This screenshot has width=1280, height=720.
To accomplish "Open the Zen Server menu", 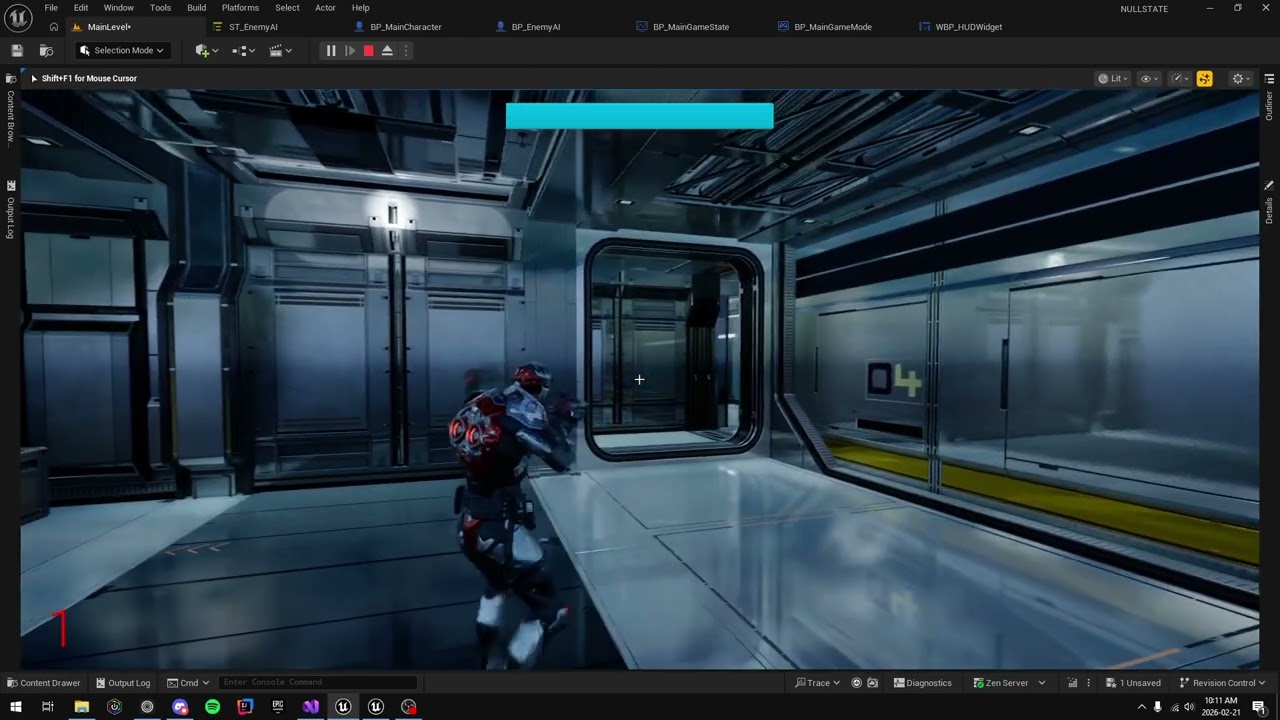I will click(1009, 683).
